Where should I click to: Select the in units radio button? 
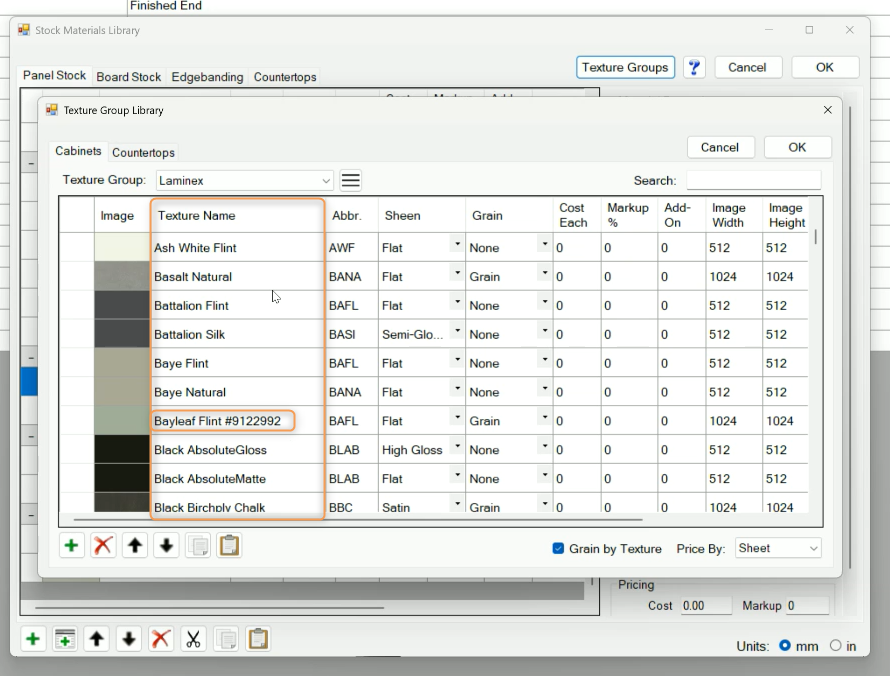(x=835, y=646)
